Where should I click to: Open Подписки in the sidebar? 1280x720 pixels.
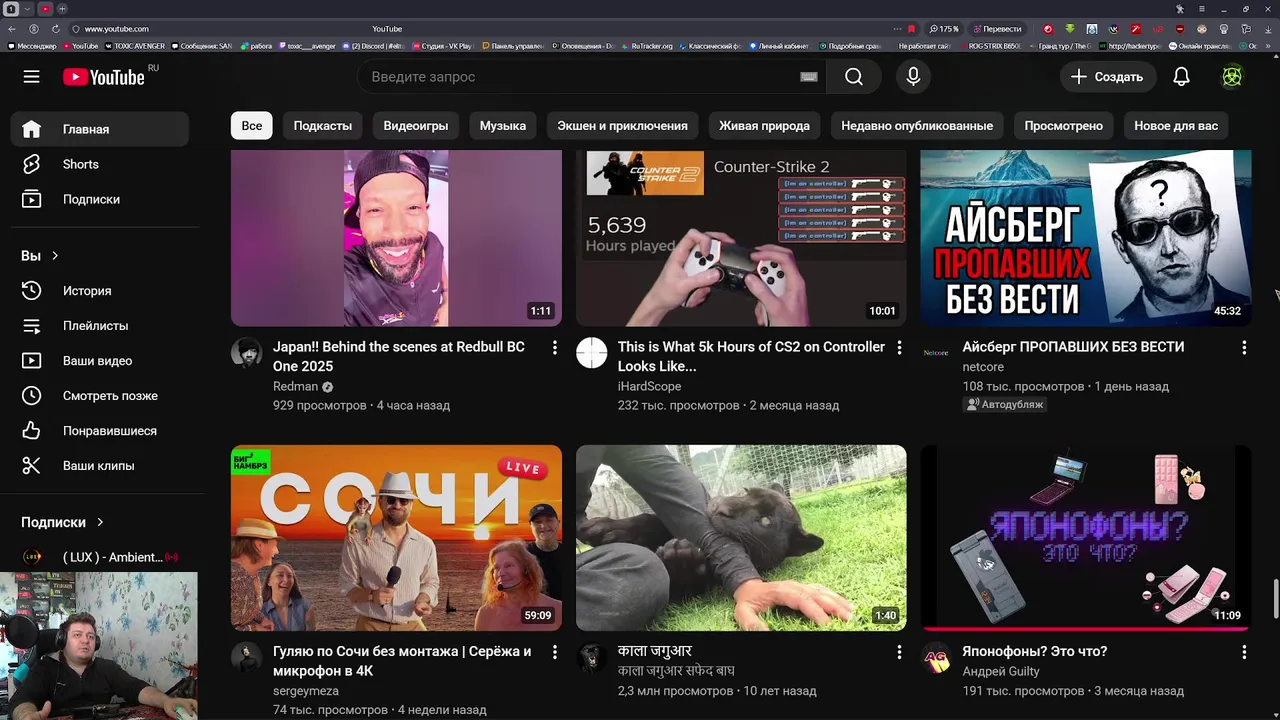point(100,199)
